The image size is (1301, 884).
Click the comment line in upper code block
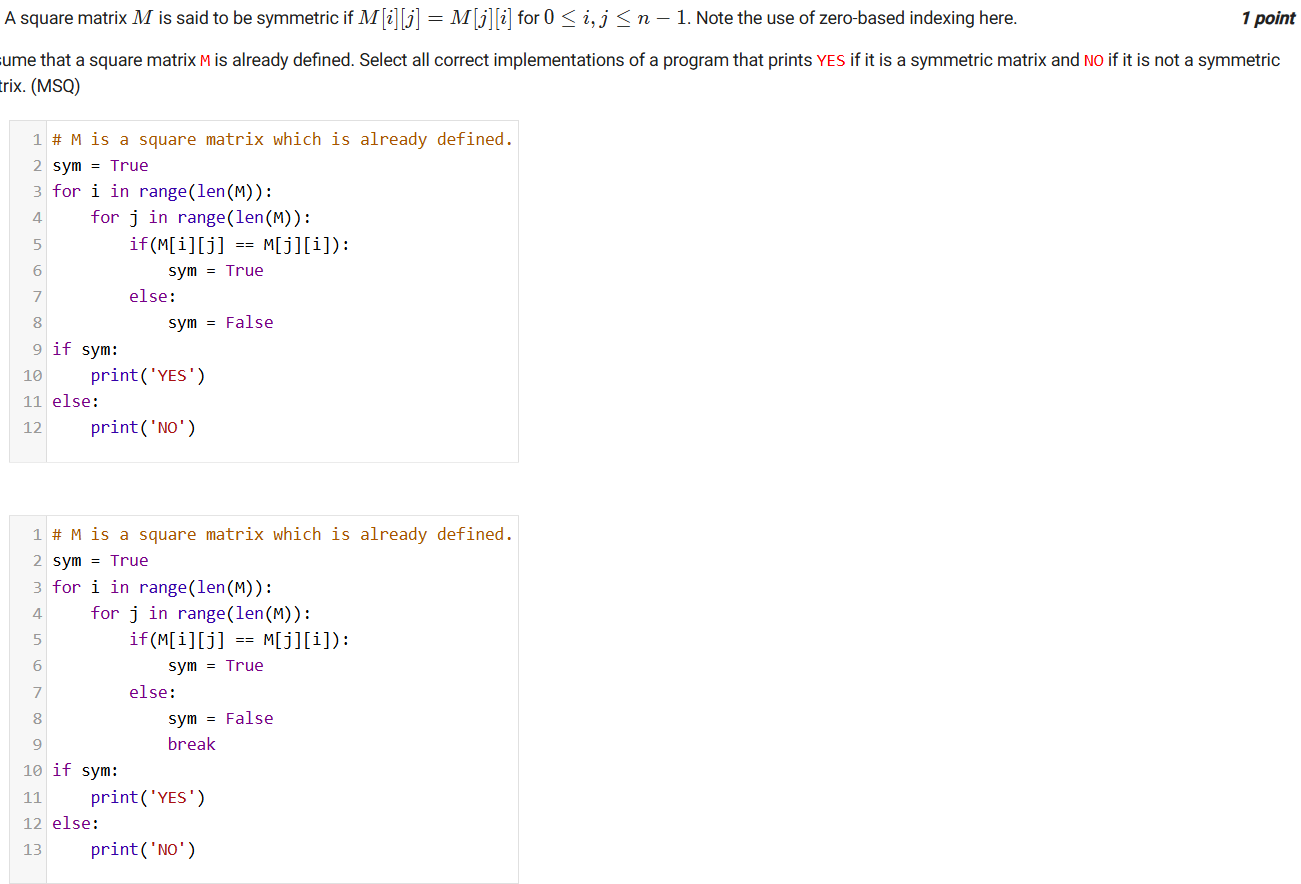tap(282, 139)
